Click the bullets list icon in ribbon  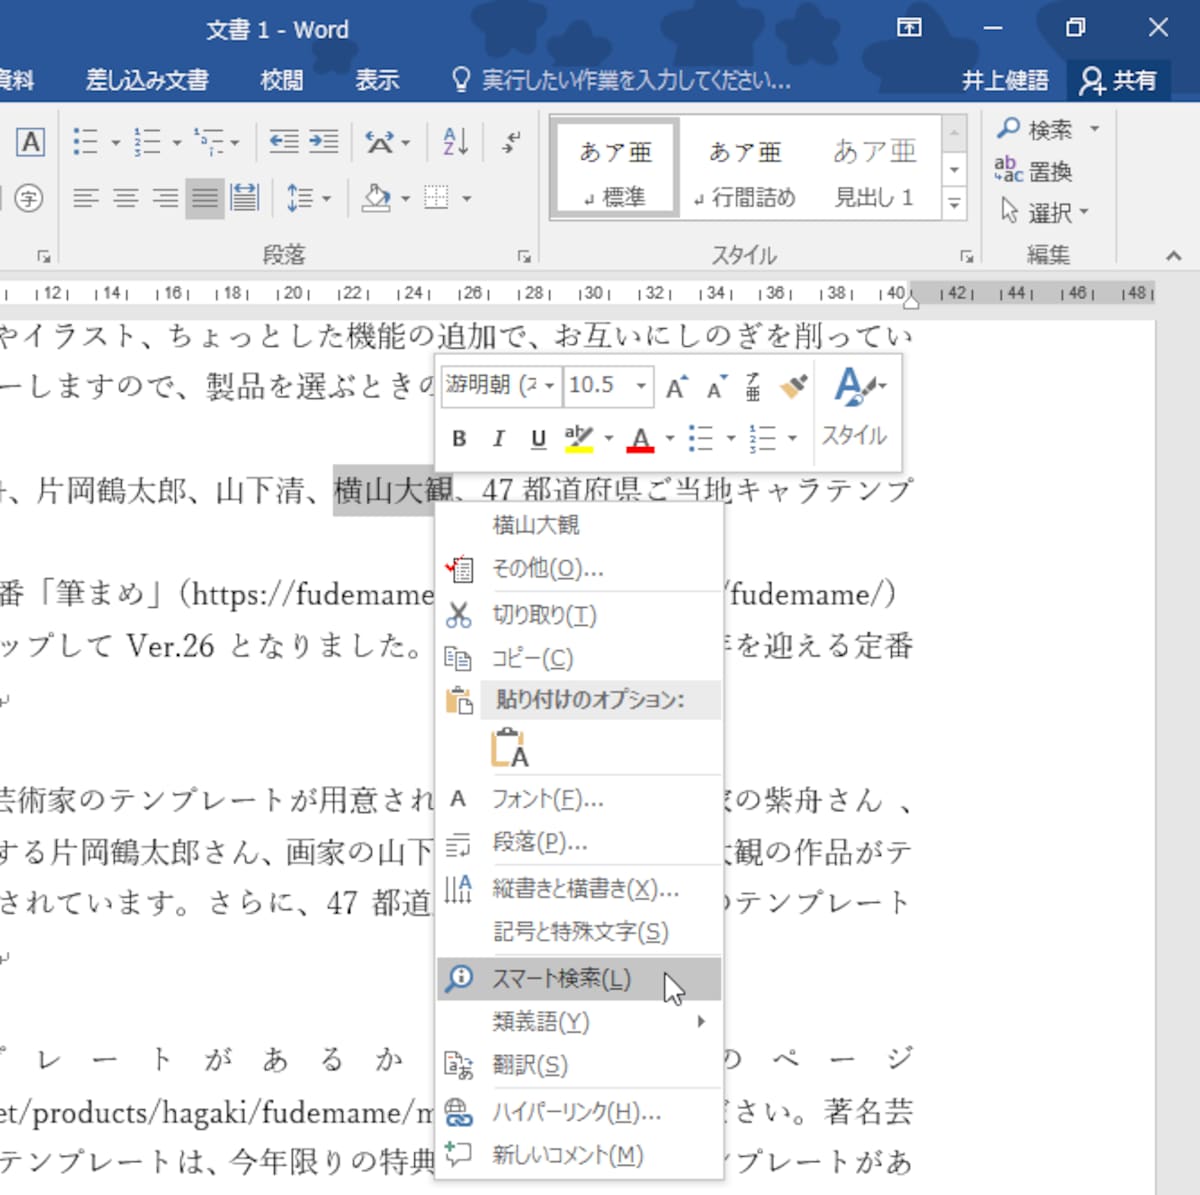click(86, 142)
